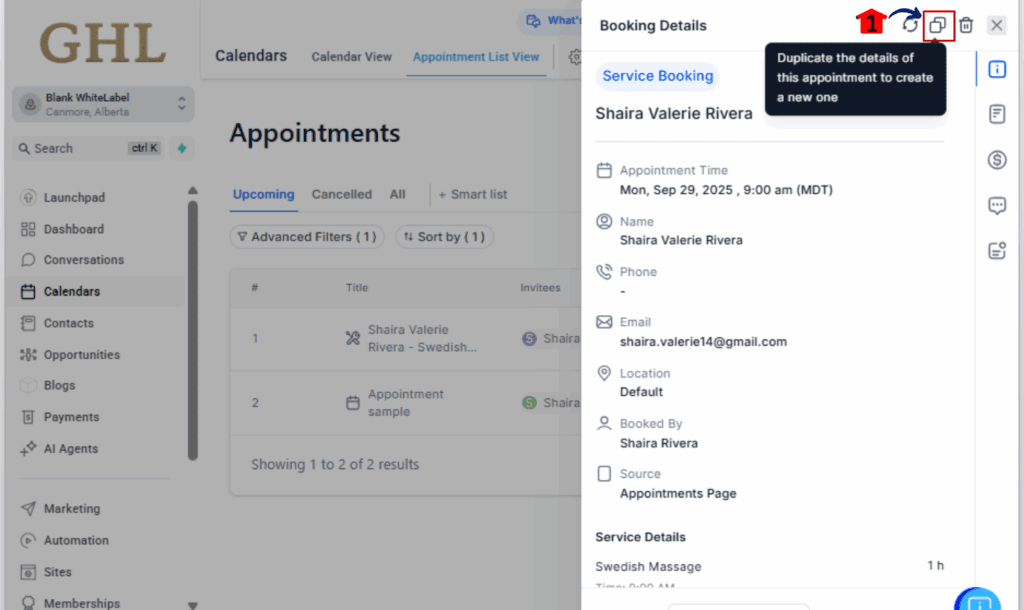Delete the booking with the trash icon
The image size is (1024, 610).
966,25
